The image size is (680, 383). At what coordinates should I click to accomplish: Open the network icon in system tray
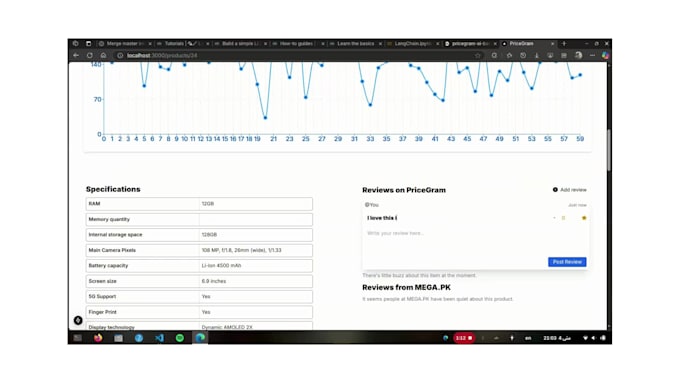585,338
